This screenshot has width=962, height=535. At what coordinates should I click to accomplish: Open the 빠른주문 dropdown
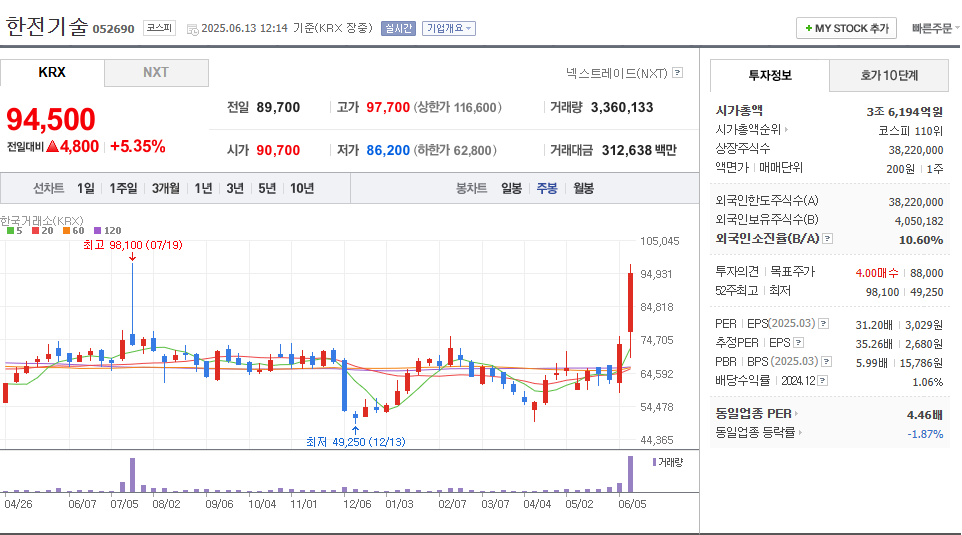pyautogui.click(x=935, y=28)
